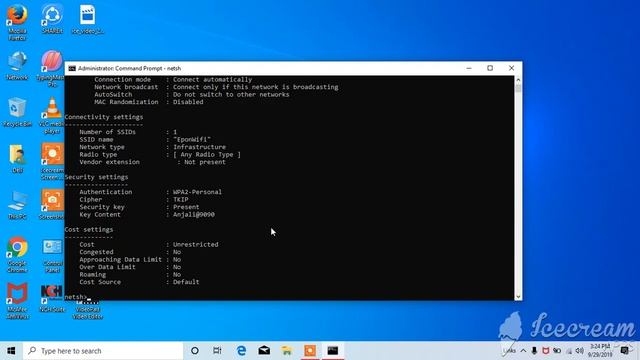Show hidden system tray icons
This screenshot has width=640, height=360.
click(x=523, y=351)
